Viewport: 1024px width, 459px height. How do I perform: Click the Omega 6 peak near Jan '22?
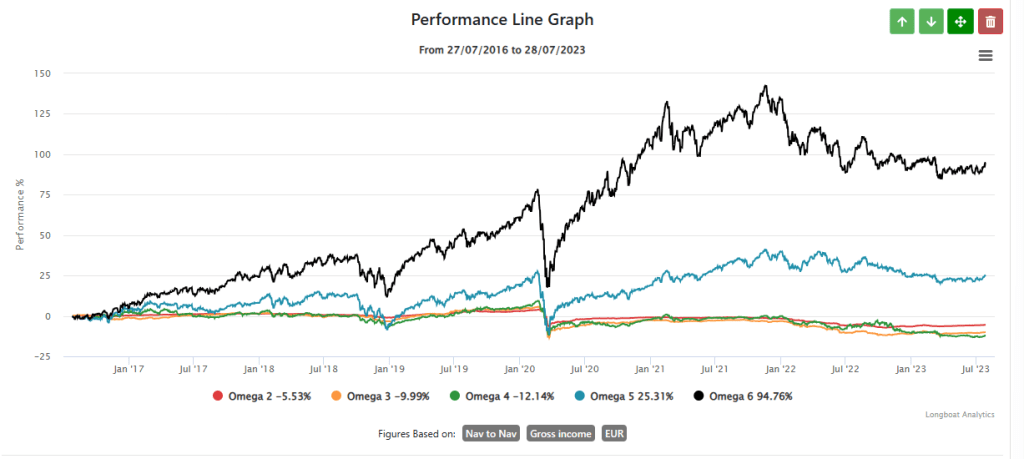[x=765, y=87]
